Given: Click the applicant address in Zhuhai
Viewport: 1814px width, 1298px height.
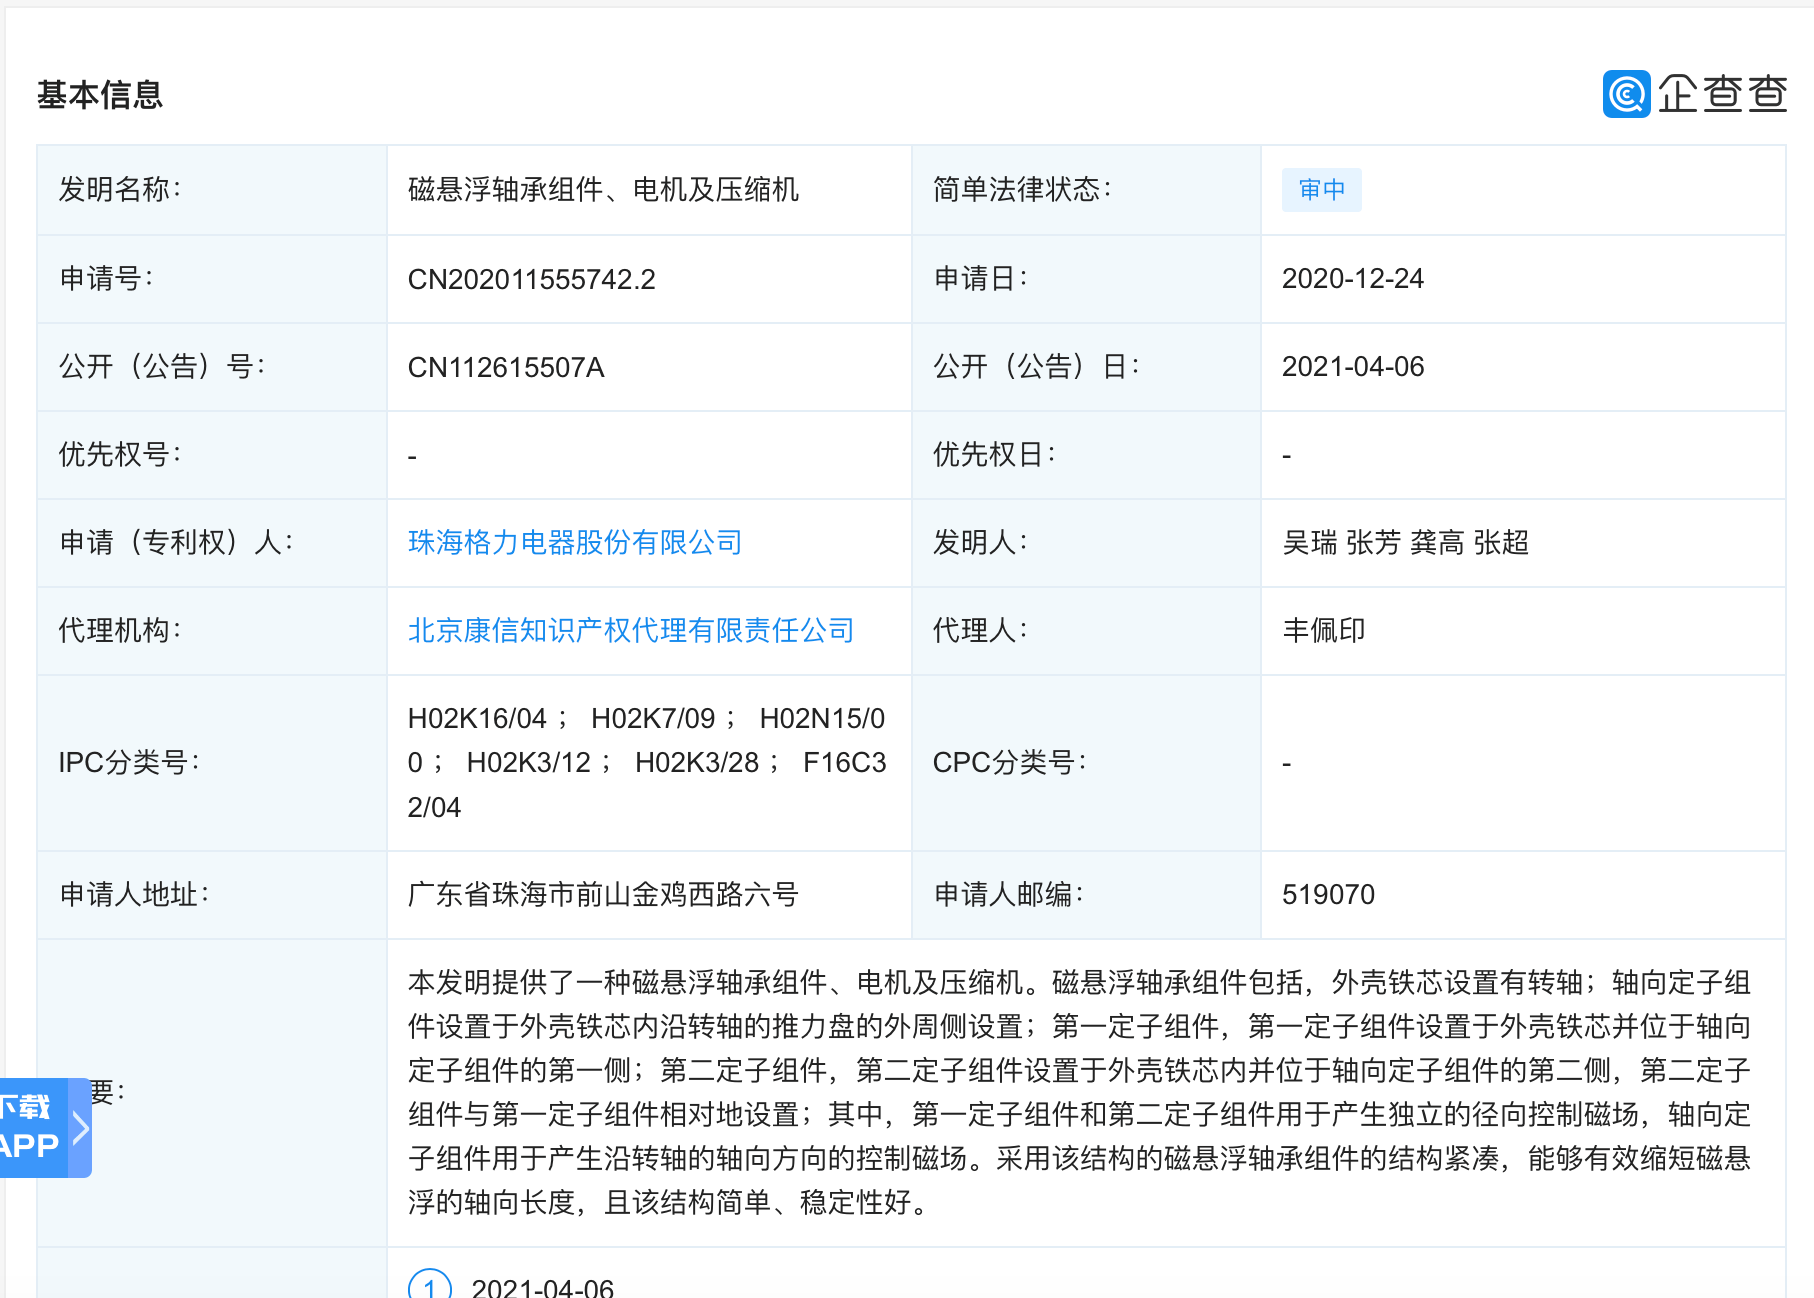Looking at the screenshot, I should pos(606,895).
